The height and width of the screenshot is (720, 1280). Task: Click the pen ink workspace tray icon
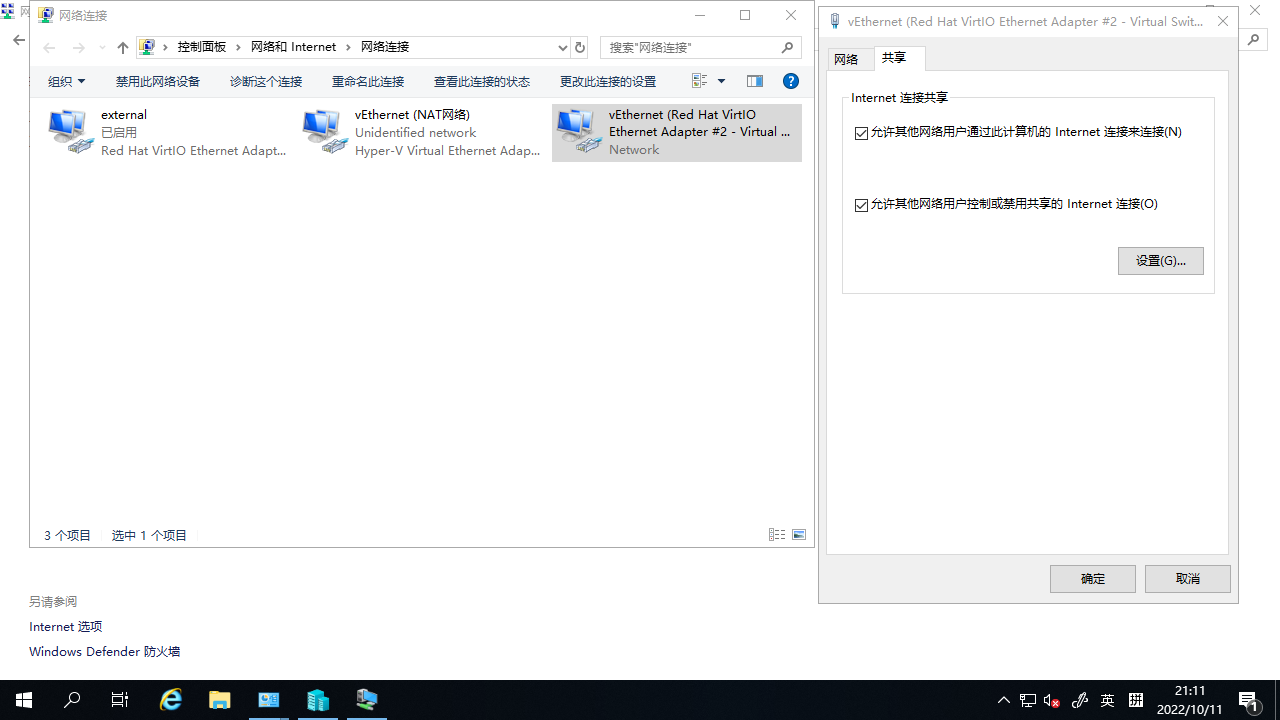1080,700
